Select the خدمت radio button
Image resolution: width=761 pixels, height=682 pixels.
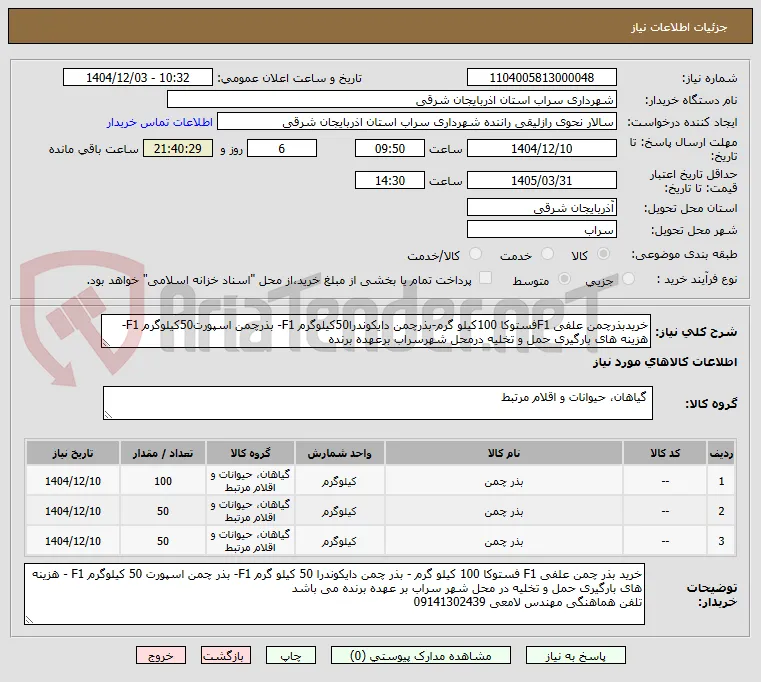(547, 254)
